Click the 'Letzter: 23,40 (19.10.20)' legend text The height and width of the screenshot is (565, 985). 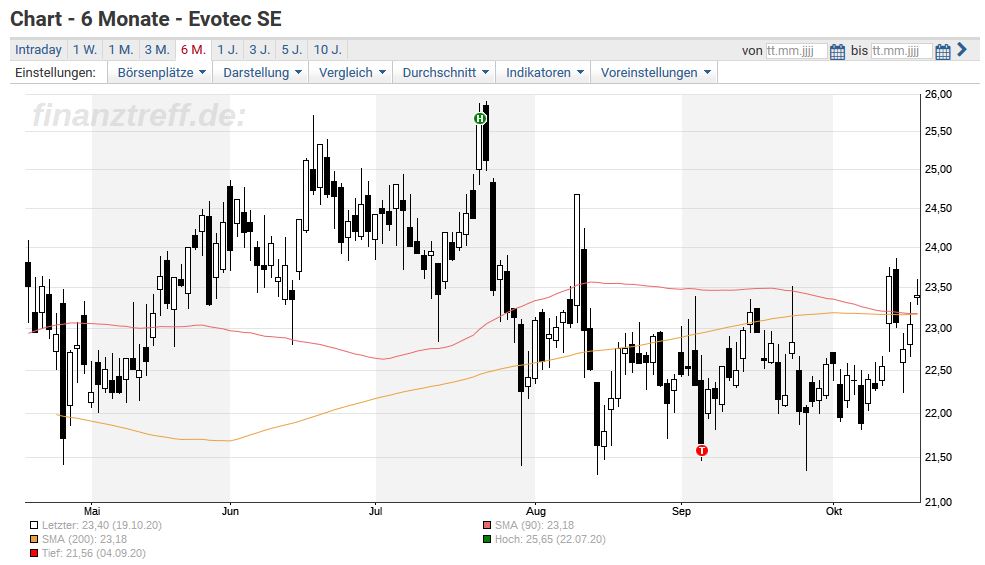[x=102, y=525]
